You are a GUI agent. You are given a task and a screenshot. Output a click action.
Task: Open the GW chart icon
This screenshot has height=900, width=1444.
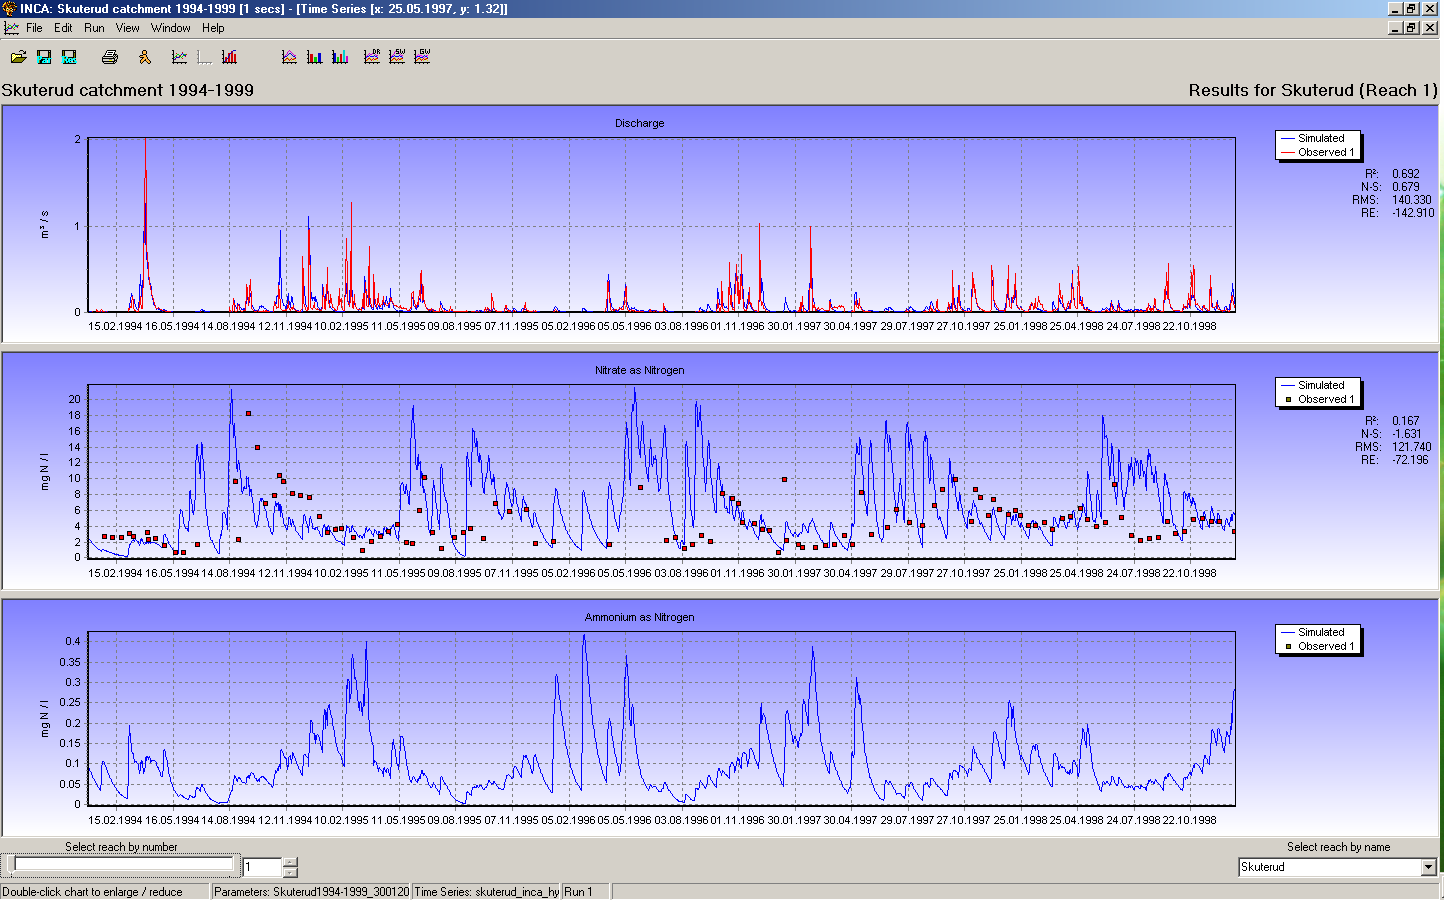(x=422, y=57)
